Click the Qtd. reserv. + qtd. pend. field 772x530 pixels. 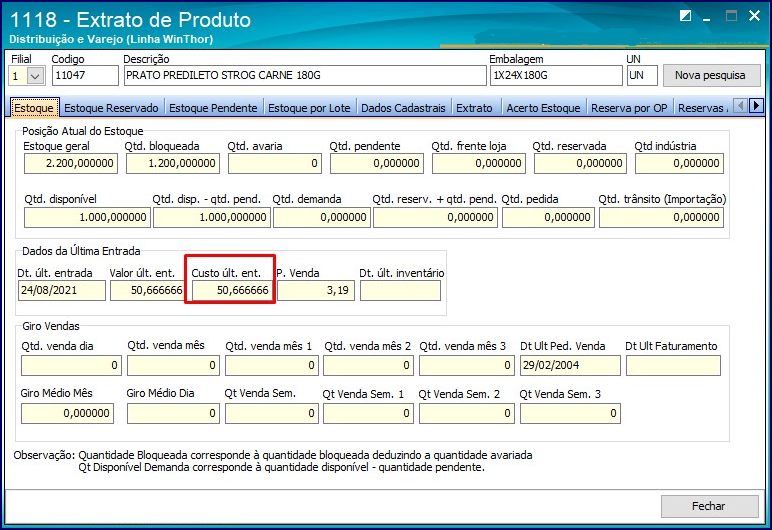435,217
